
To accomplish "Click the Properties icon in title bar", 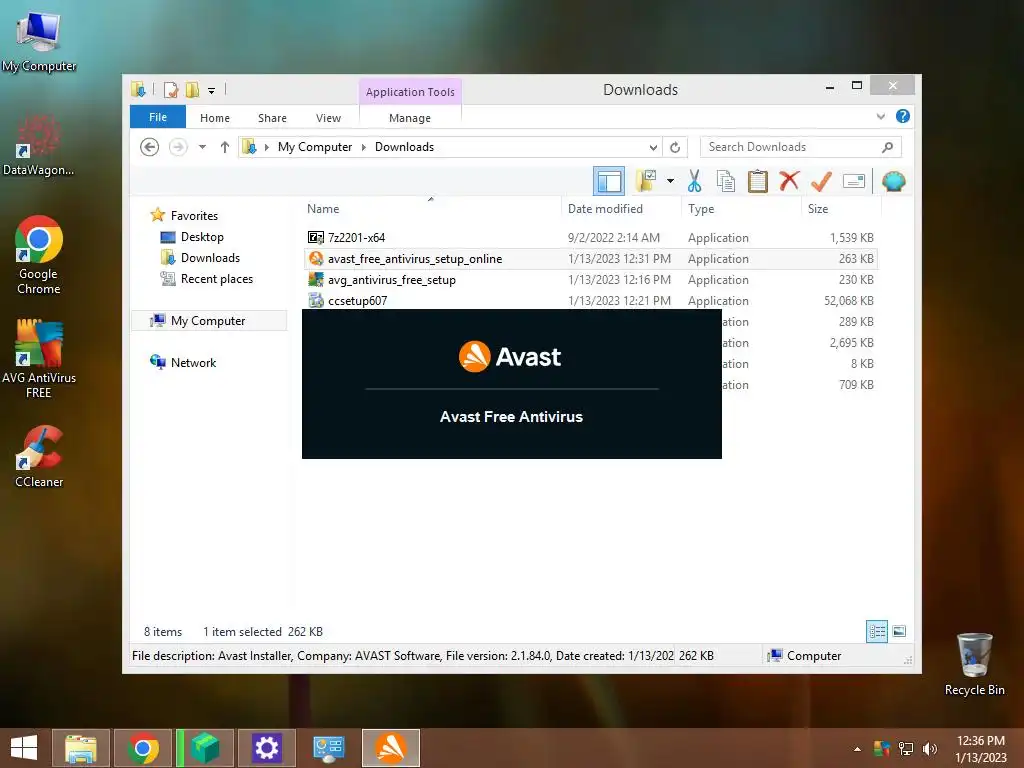I will pyautogui.click(x=171, y=89).
